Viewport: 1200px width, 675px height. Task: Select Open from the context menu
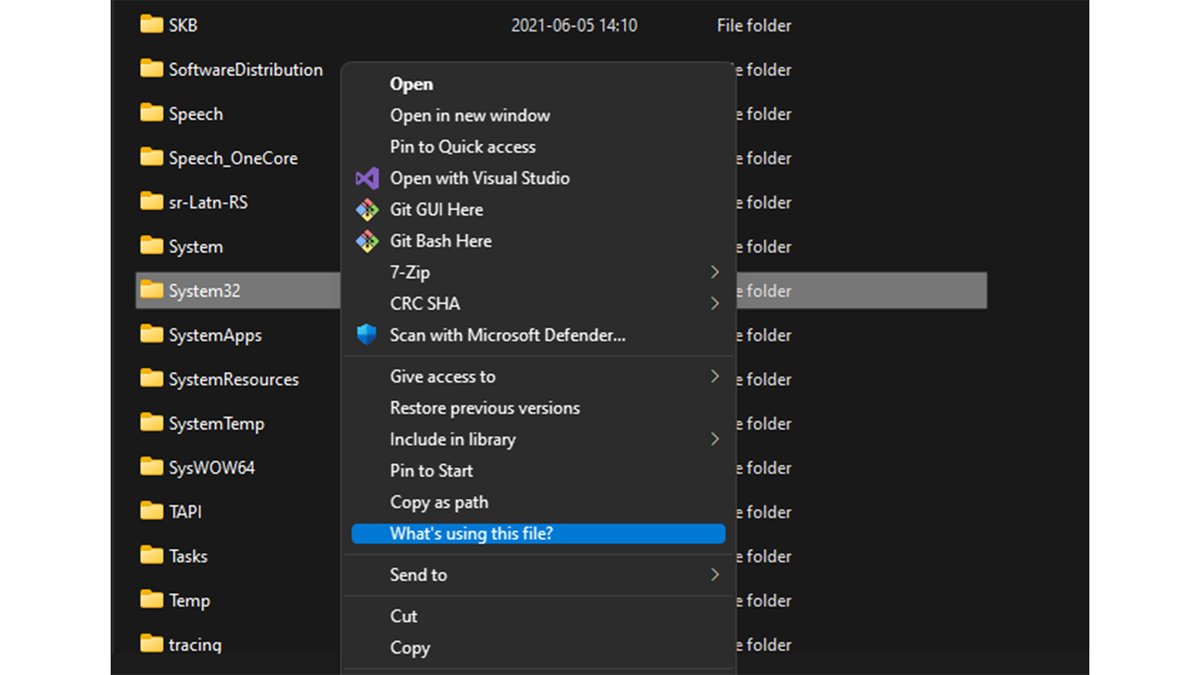tap(410, 83)
